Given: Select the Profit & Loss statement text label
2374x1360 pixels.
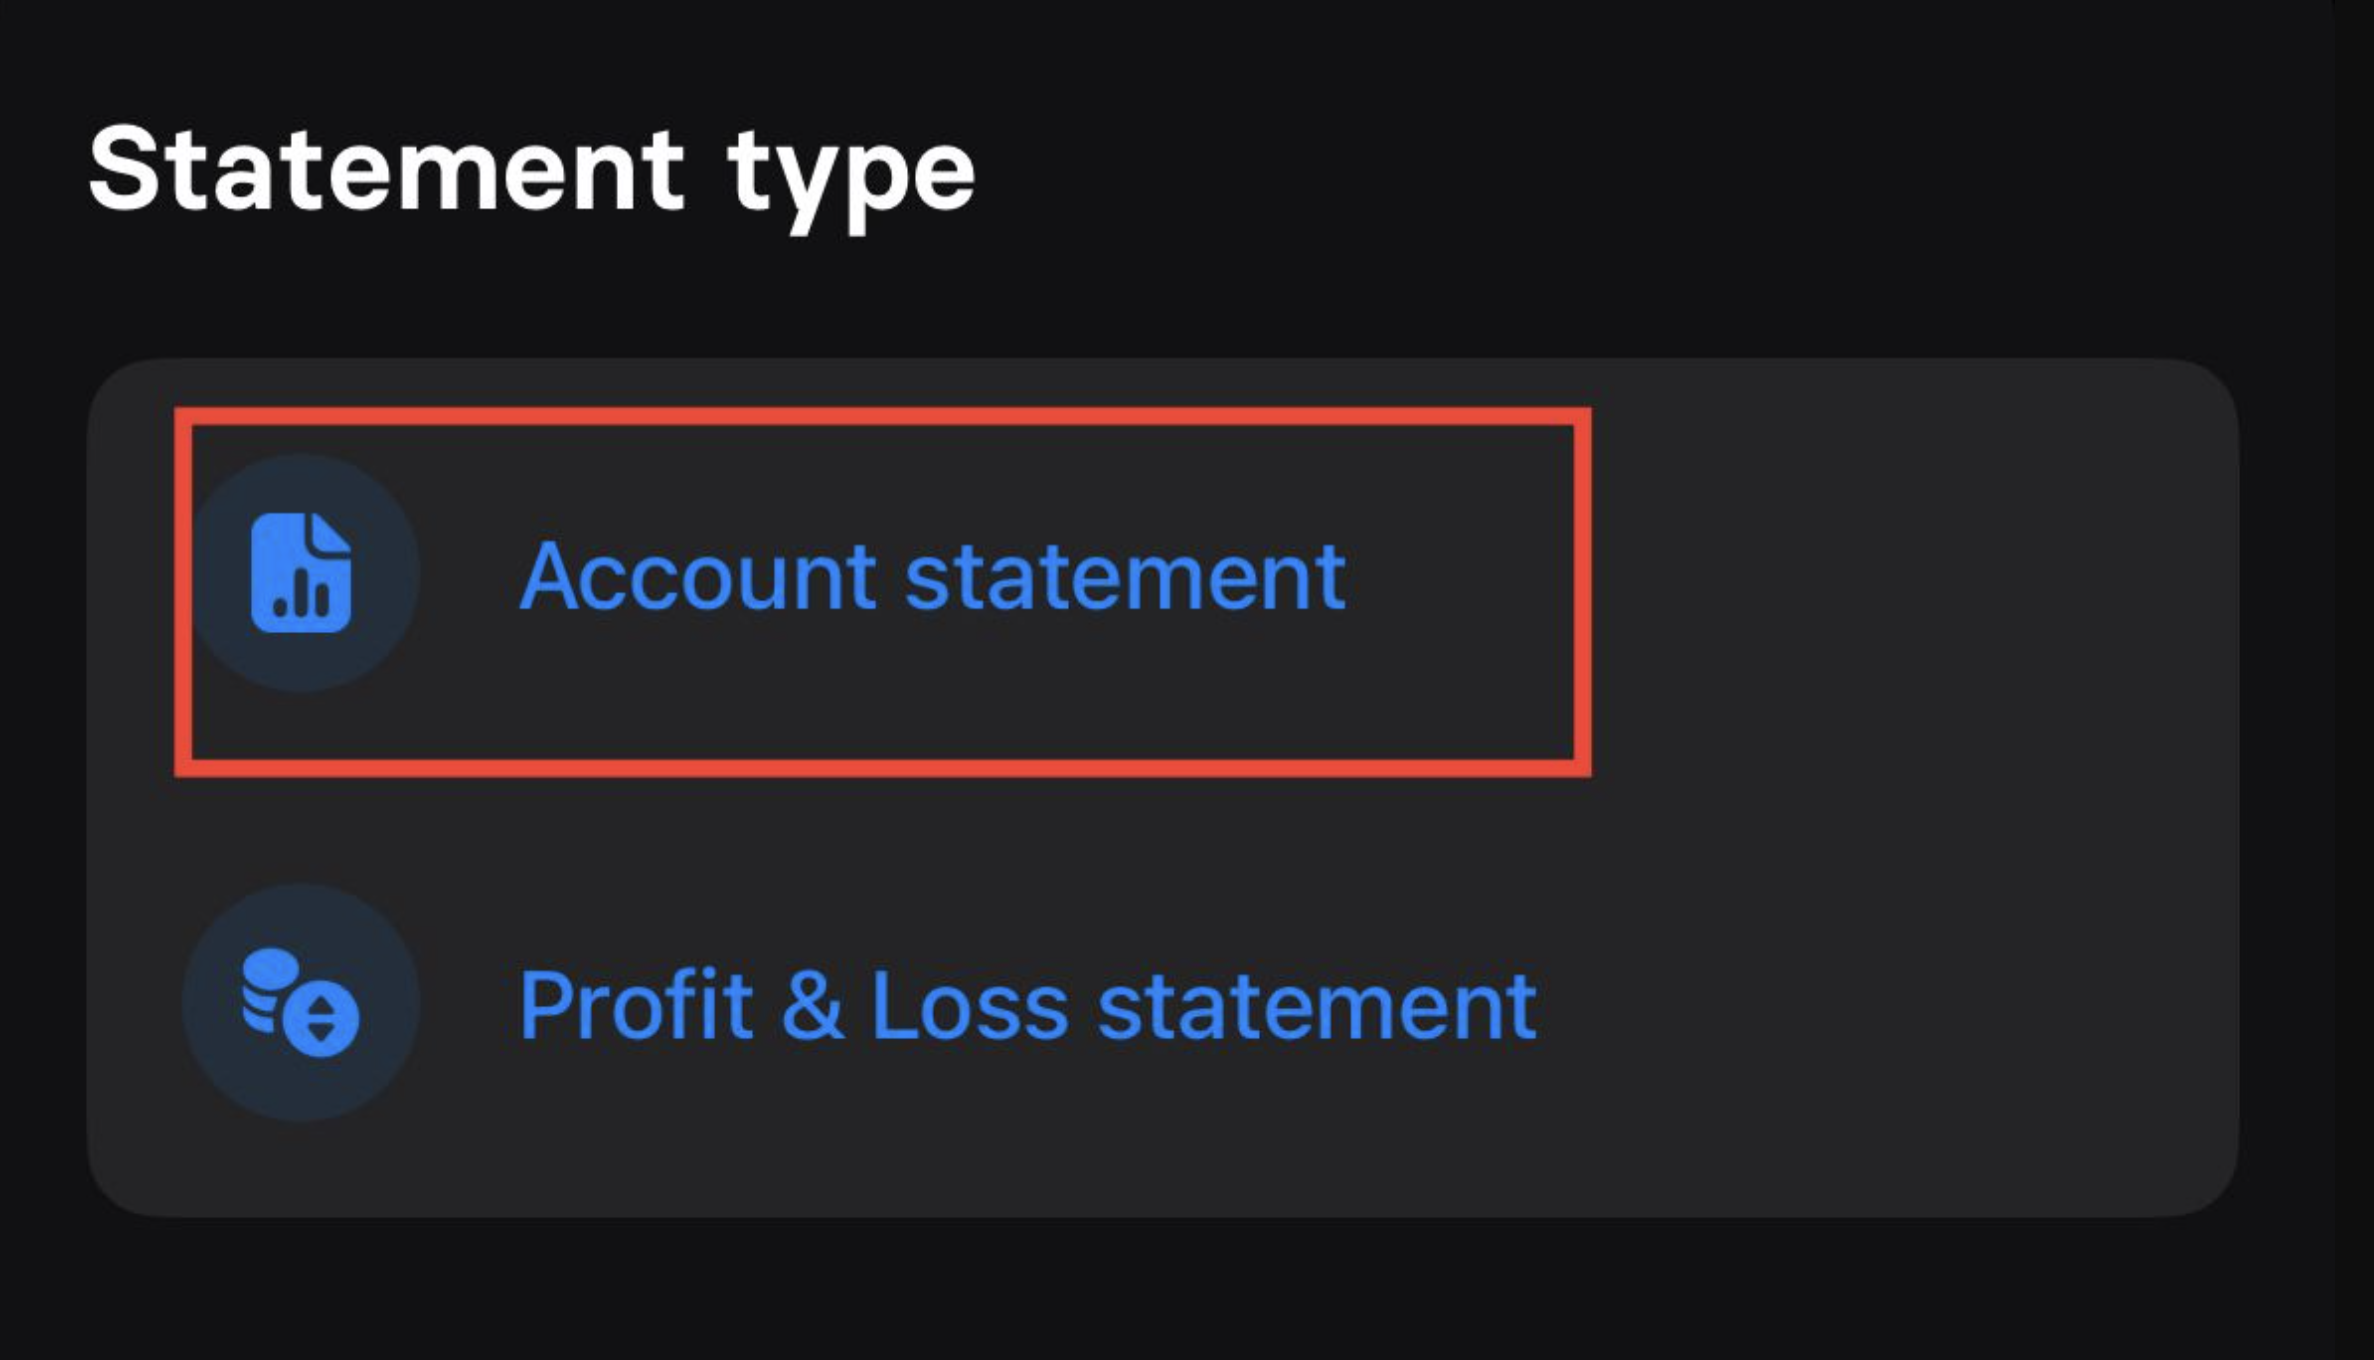Looking at the screenshot, I should point(1027,1006).
